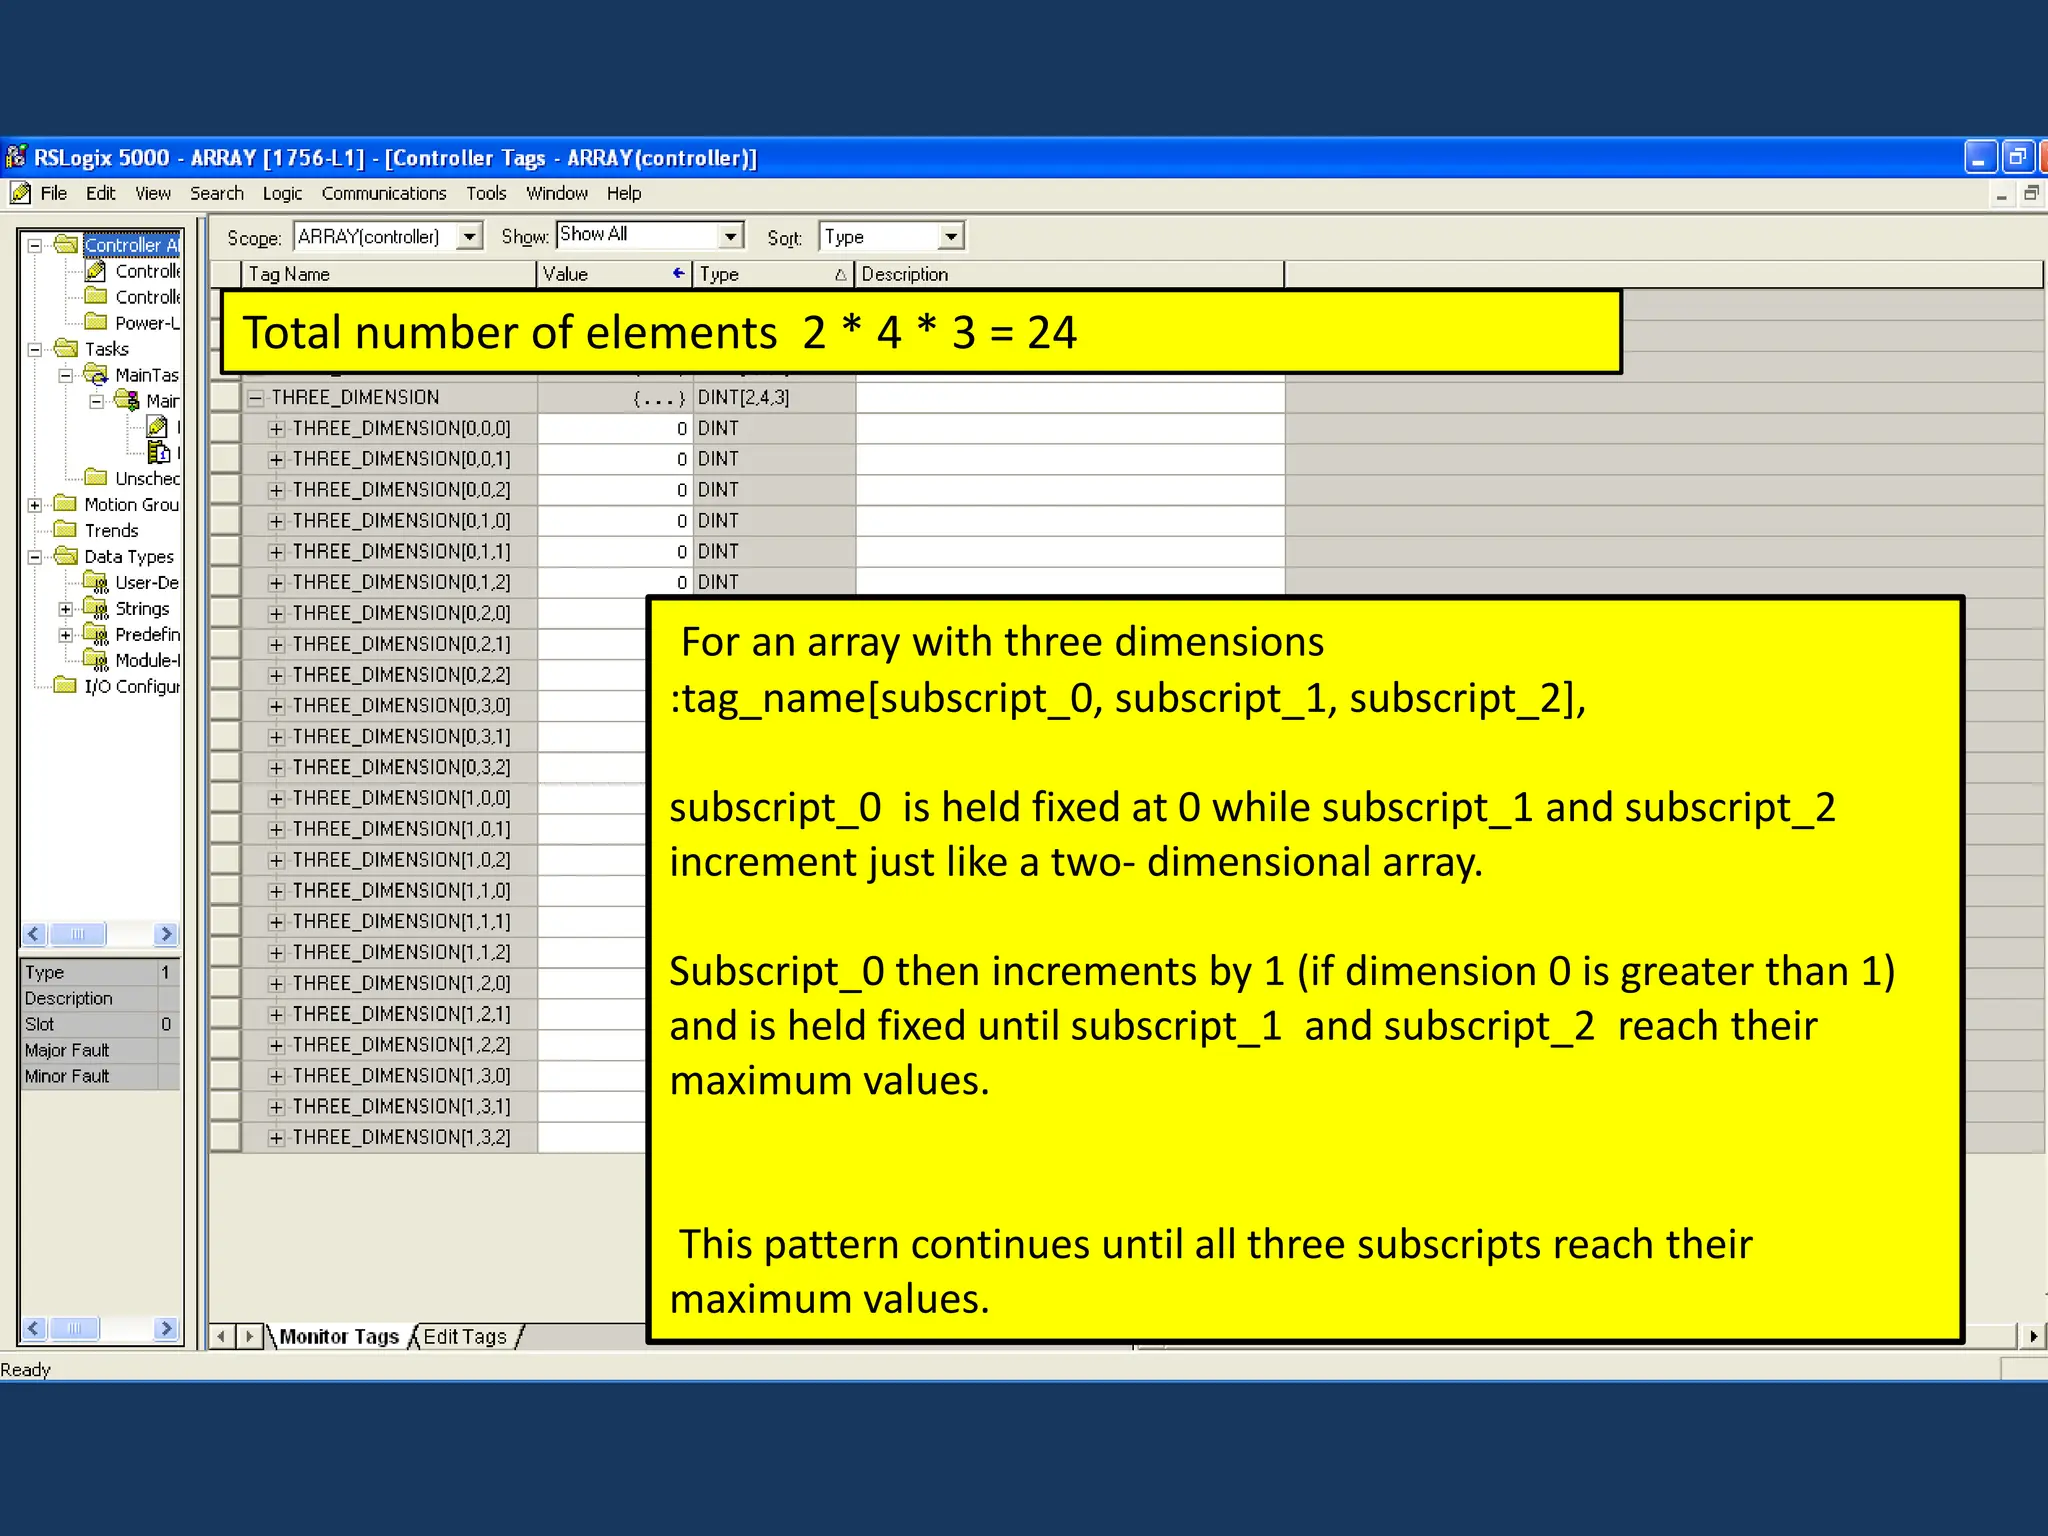Expand THREE_DIMENSION[0,2,2] element

[x=277, y=676]
